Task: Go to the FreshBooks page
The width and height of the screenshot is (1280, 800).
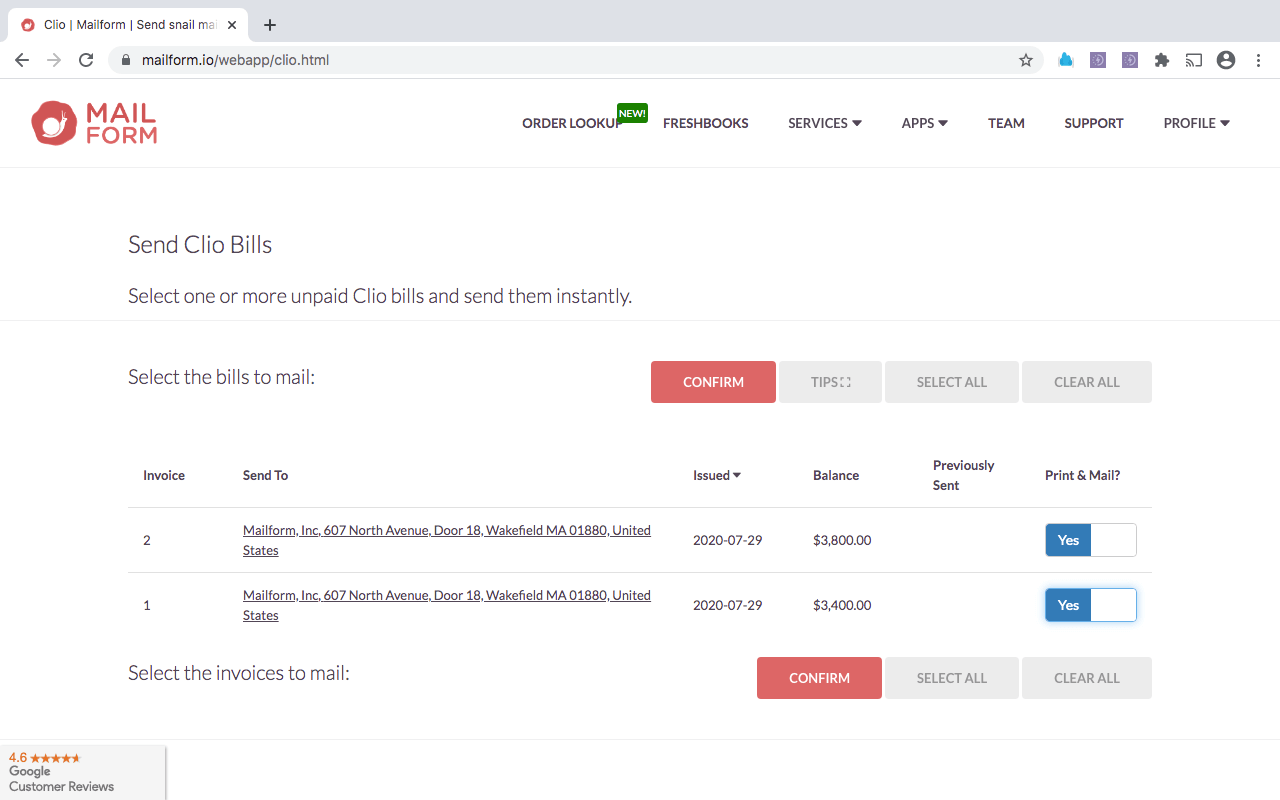Action: click(x=706, y=123)
